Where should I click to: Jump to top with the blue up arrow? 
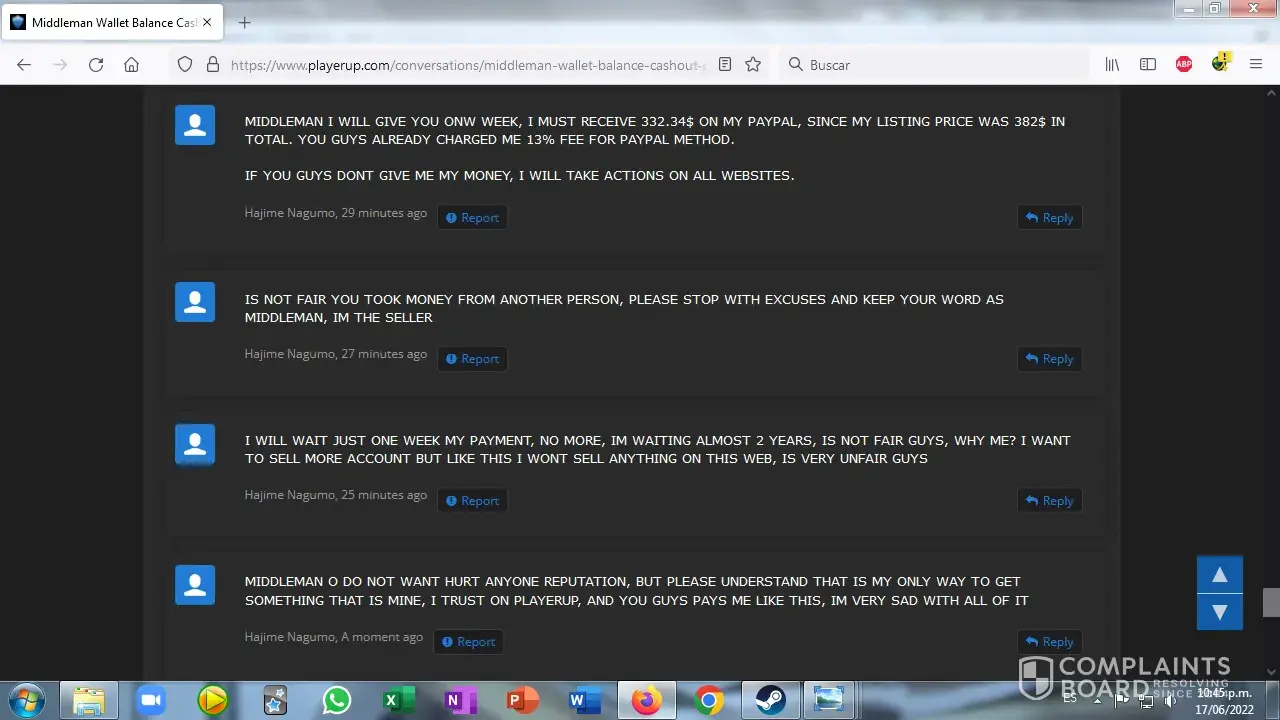pos(1220,575)
